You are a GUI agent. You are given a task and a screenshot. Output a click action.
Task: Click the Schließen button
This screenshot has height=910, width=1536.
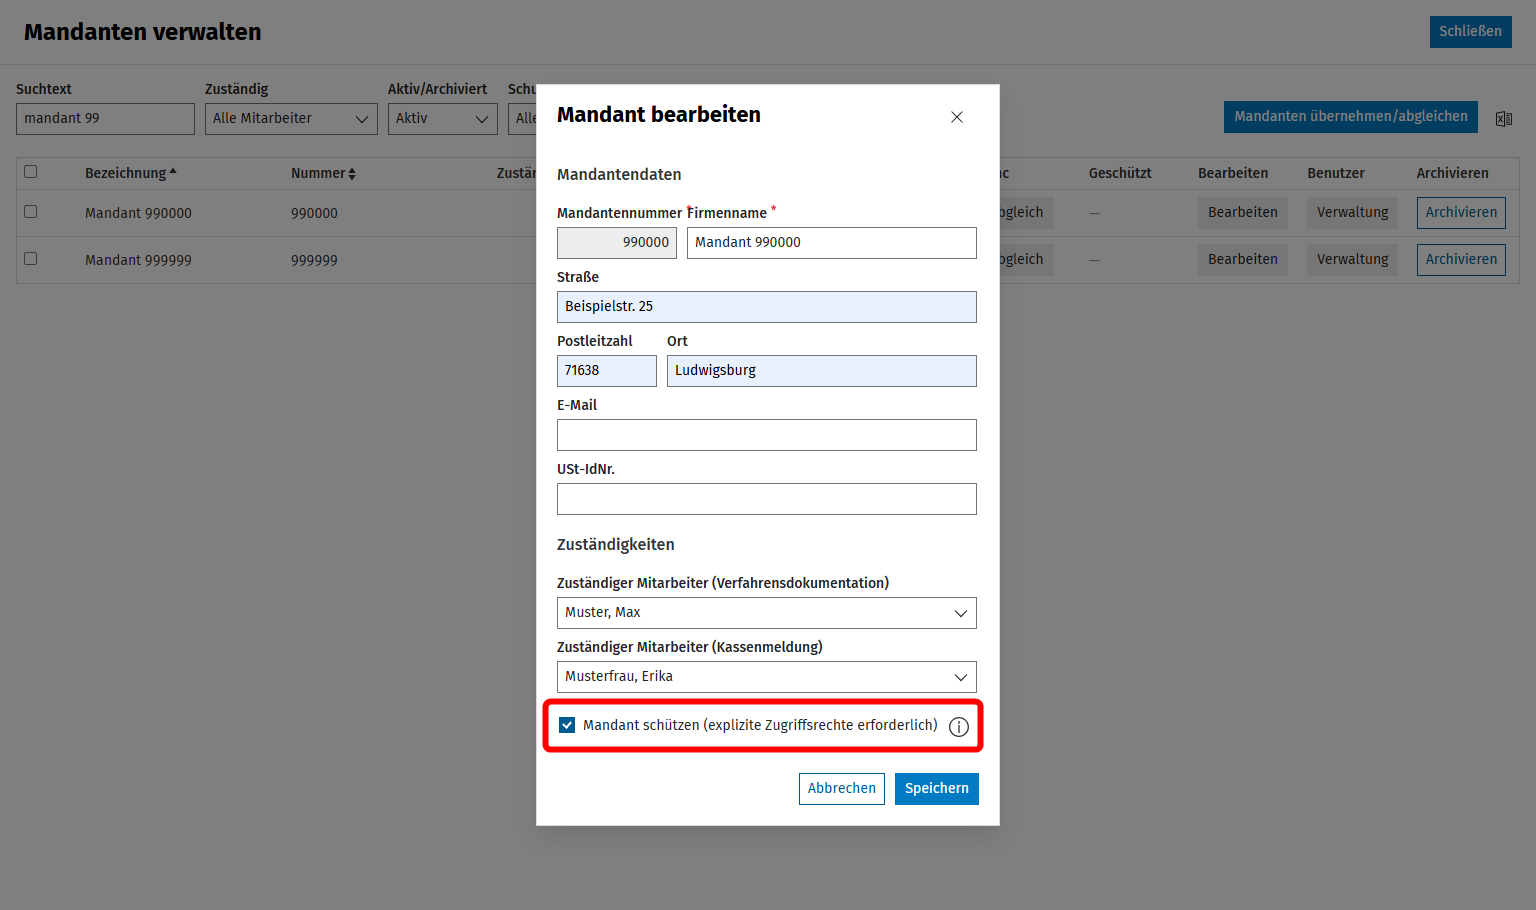pyautogui.click(x=1470, y=32)
